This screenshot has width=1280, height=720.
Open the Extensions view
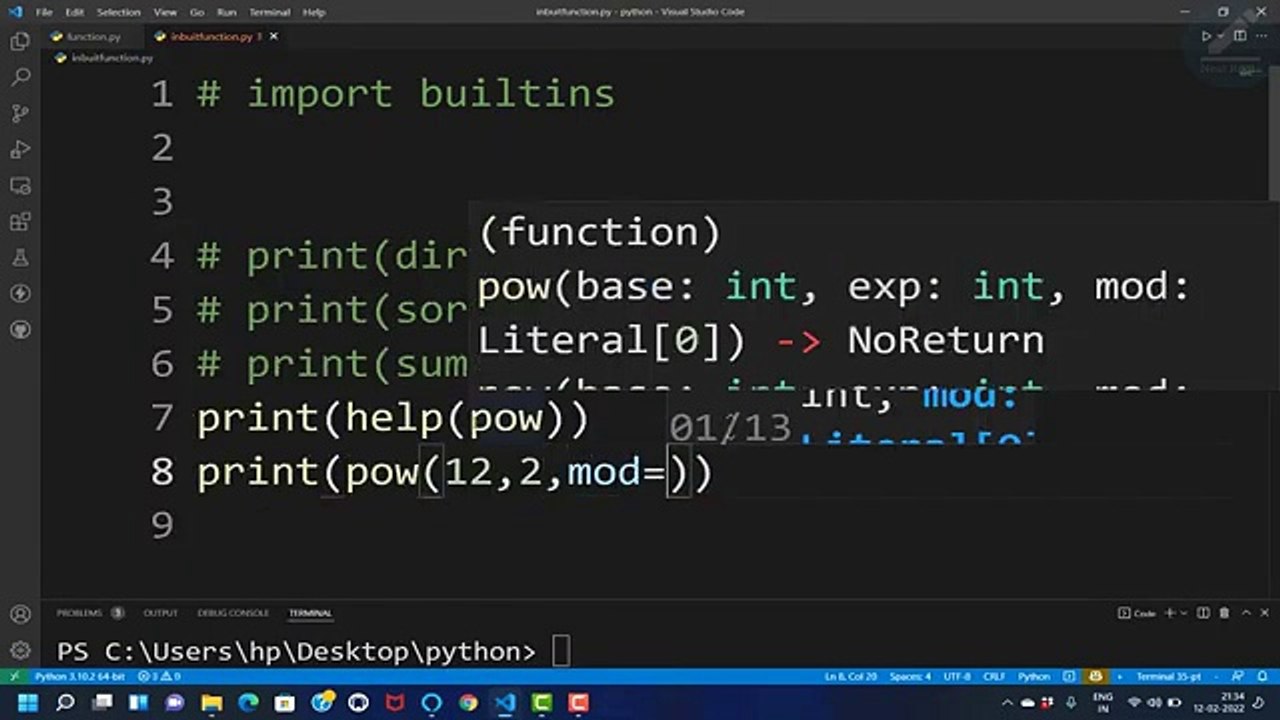tap(20, 222)
